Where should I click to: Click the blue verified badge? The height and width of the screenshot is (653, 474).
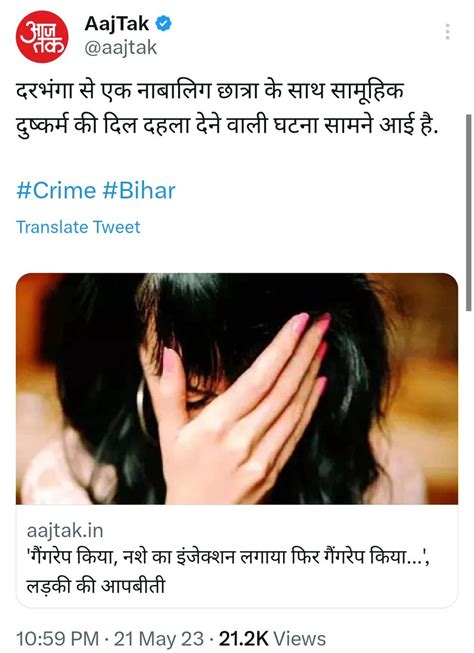[x=163, y=24]
